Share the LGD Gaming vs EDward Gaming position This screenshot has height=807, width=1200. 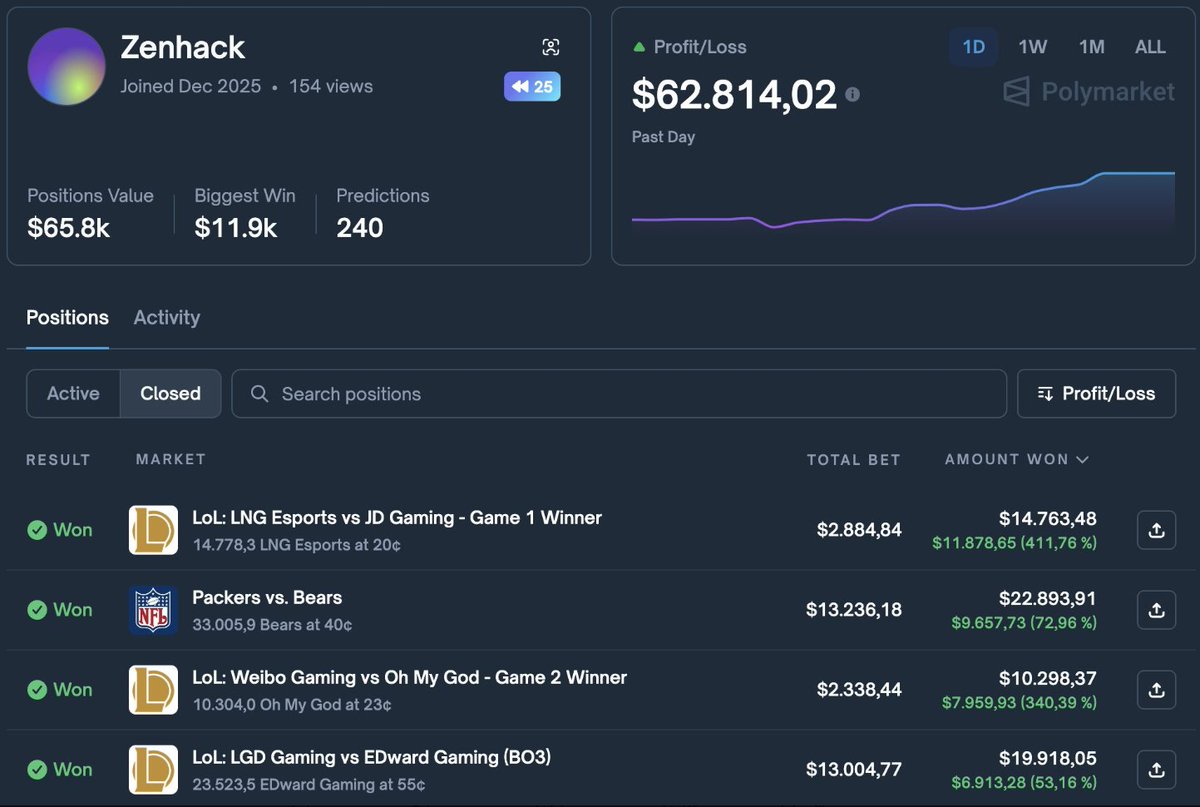pos(1156,770)
